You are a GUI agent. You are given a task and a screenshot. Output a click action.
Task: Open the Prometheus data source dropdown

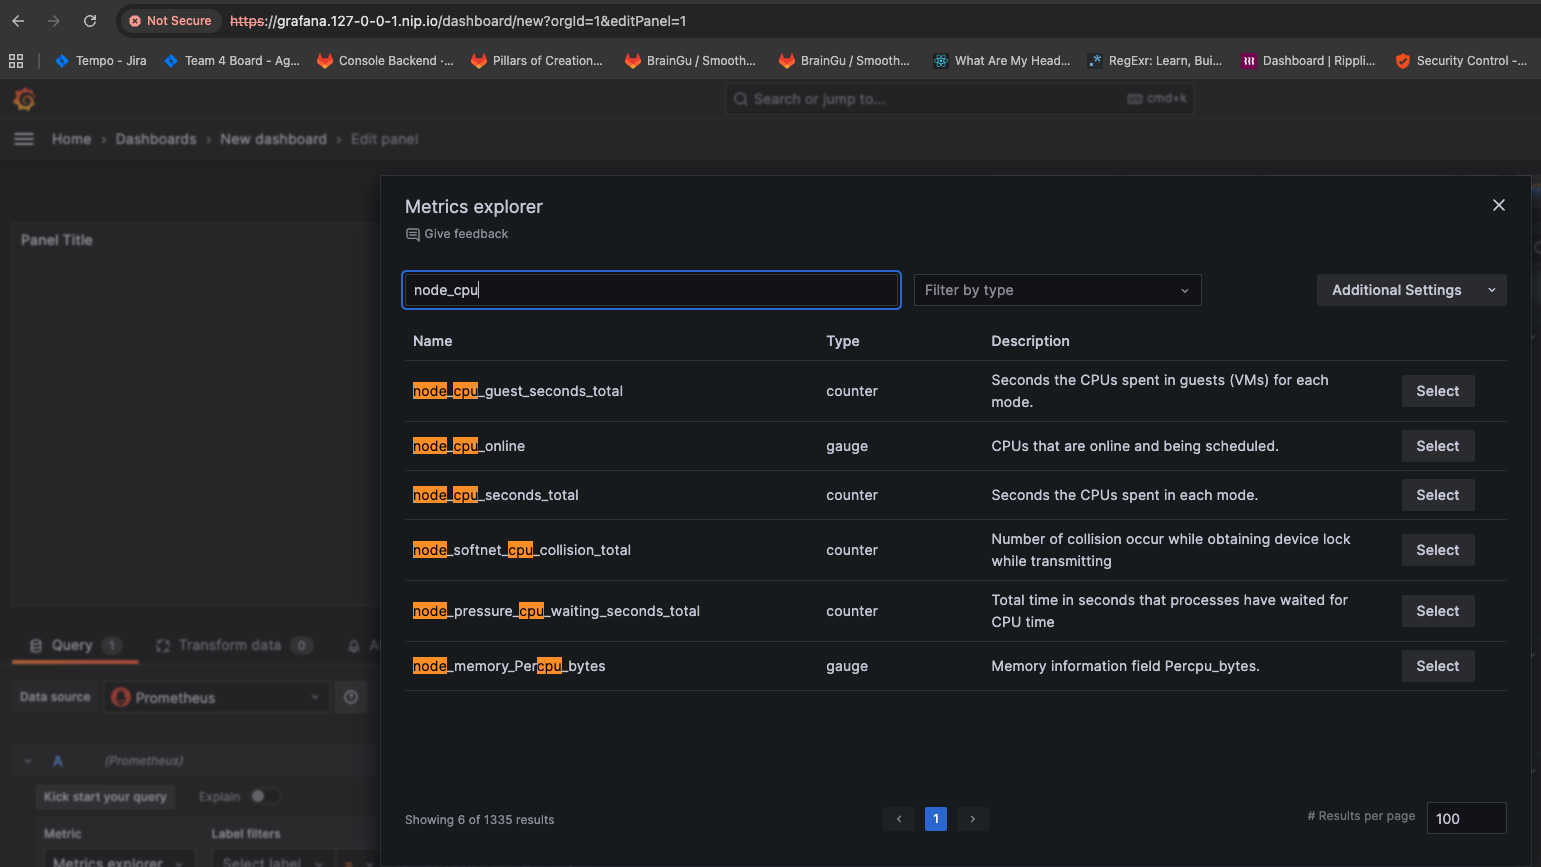pos(217,697)
